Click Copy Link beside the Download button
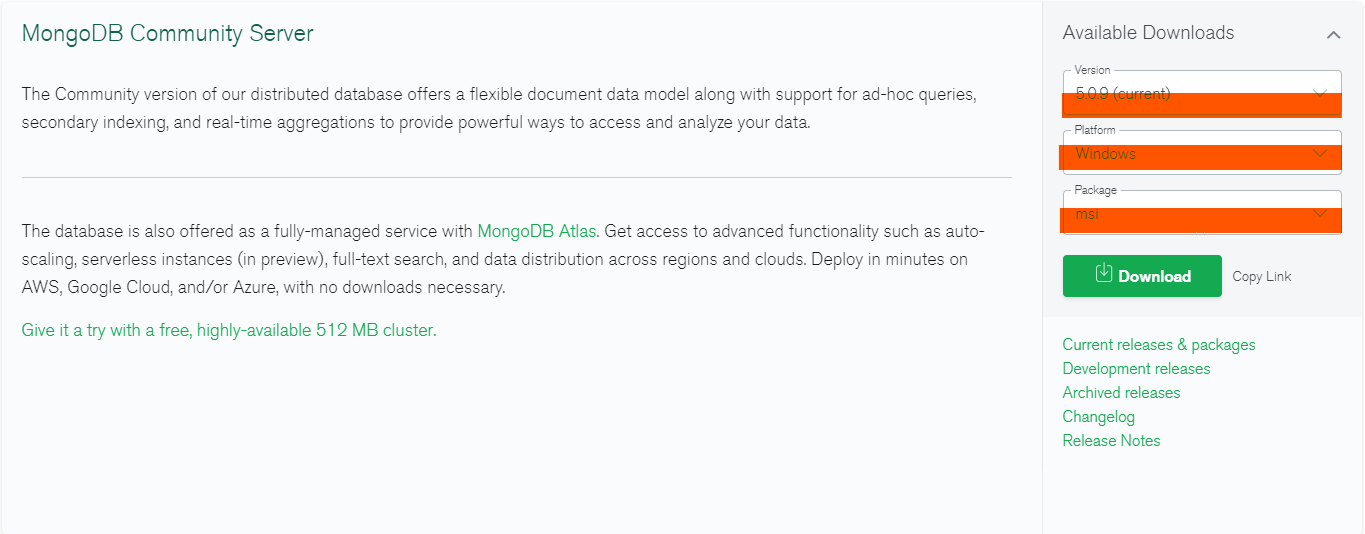Screen dimensions: 1365x534 click(x=1262, y=276)
